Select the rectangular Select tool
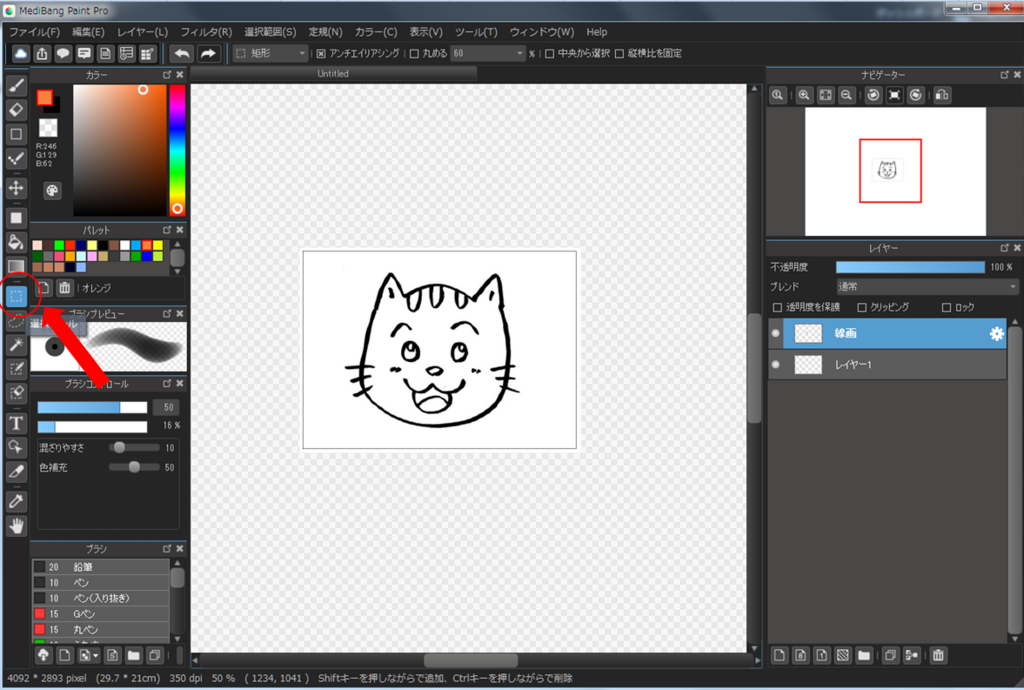1024x690 pixels. 16,296
